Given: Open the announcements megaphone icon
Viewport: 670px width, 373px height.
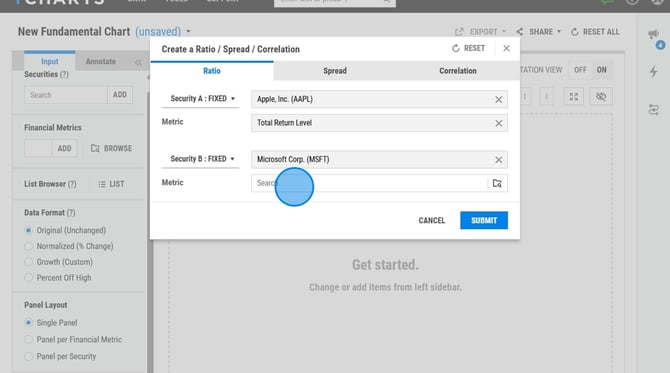Looking at the screenshot, I should [653, 34].
